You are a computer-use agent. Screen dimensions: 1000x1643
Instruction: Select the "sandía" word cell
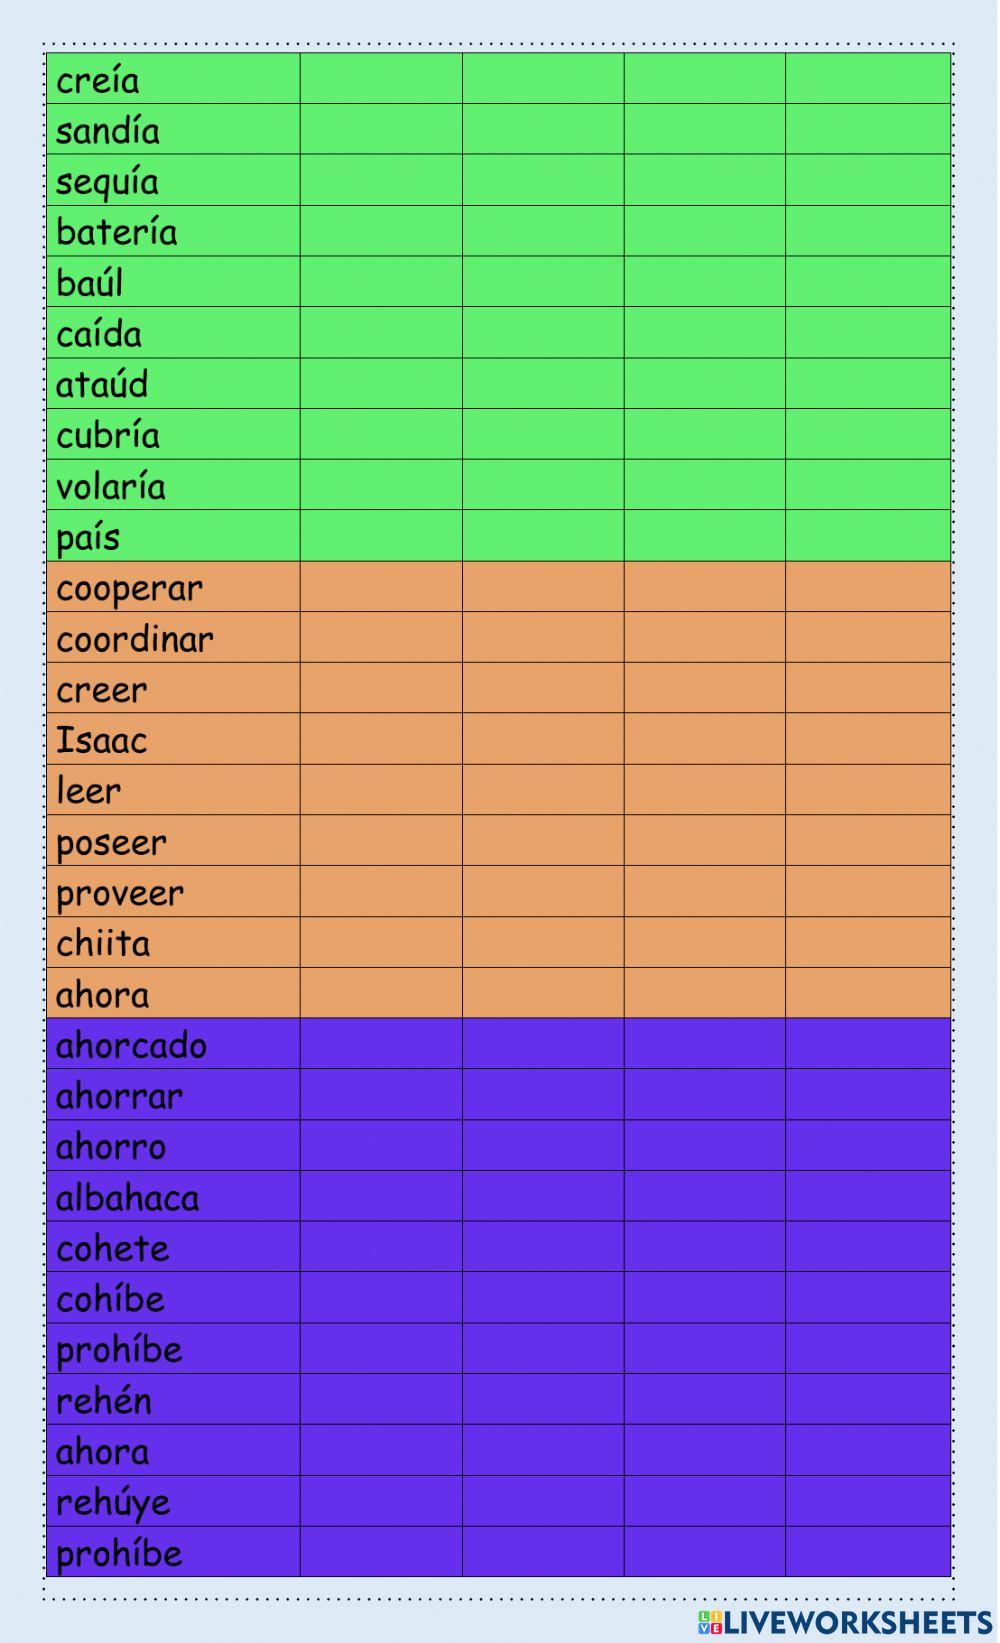pyautogui.click(x=108, y=131)
